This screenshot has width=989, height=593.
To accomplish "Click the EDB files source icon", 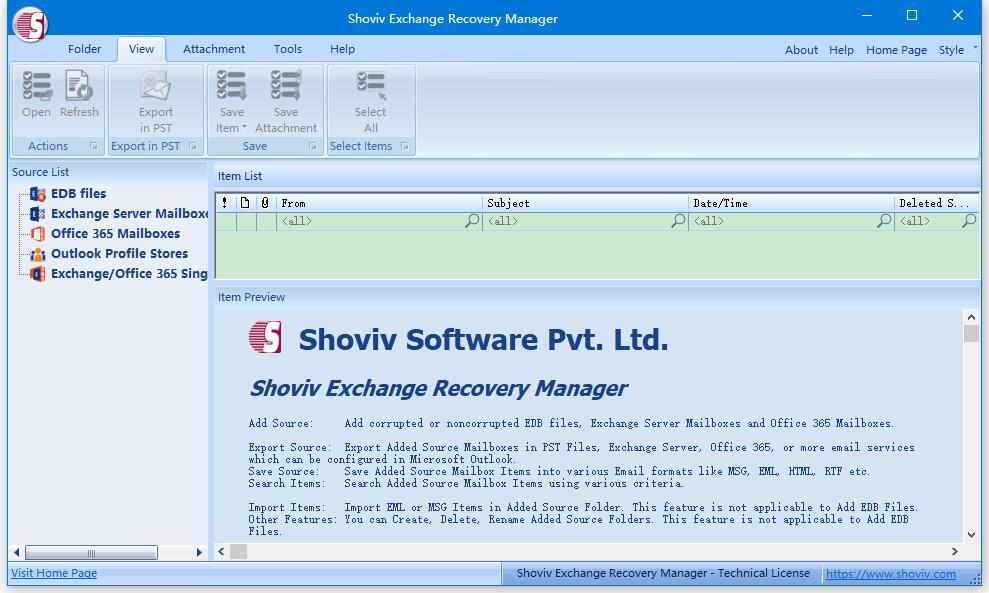I will [x=38, y=194].
